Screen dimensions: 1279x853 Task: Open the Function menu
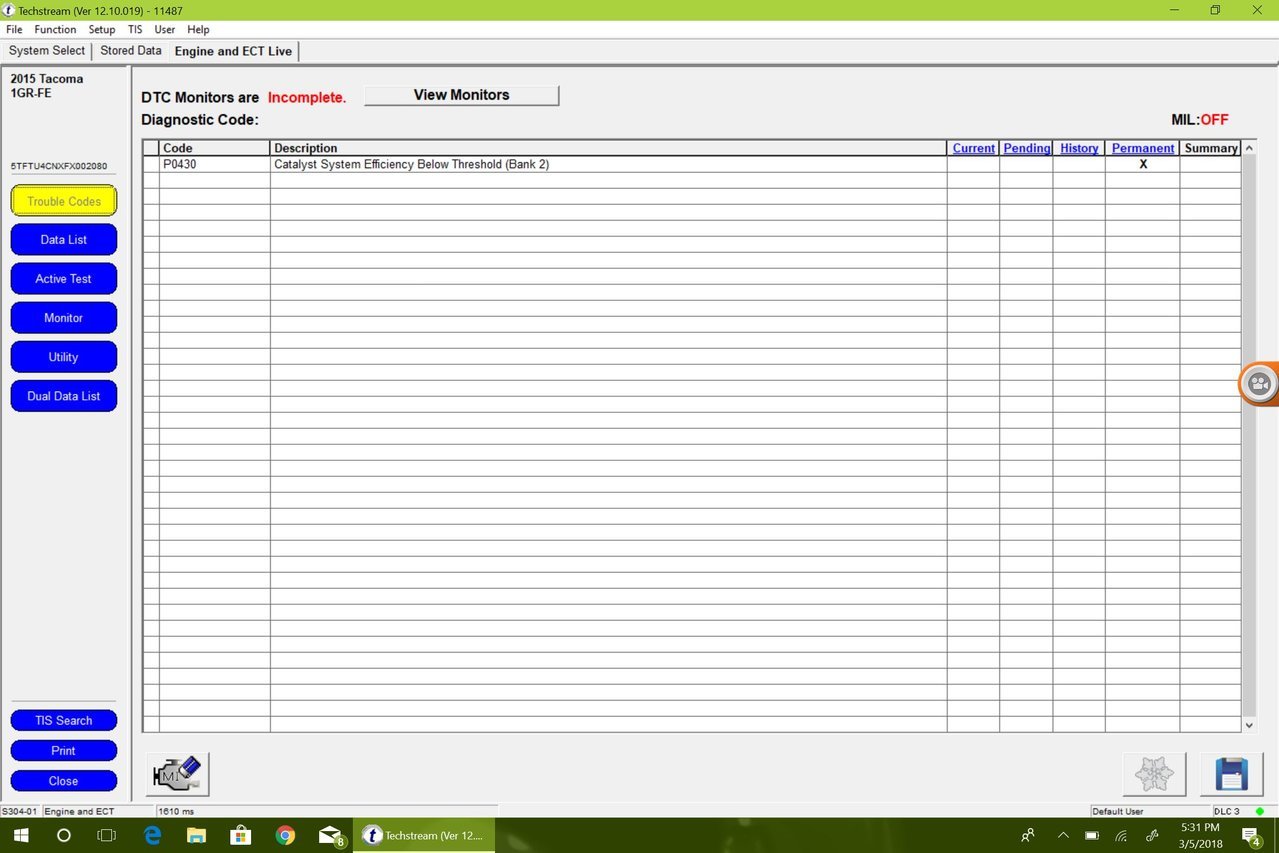(55, 30)
